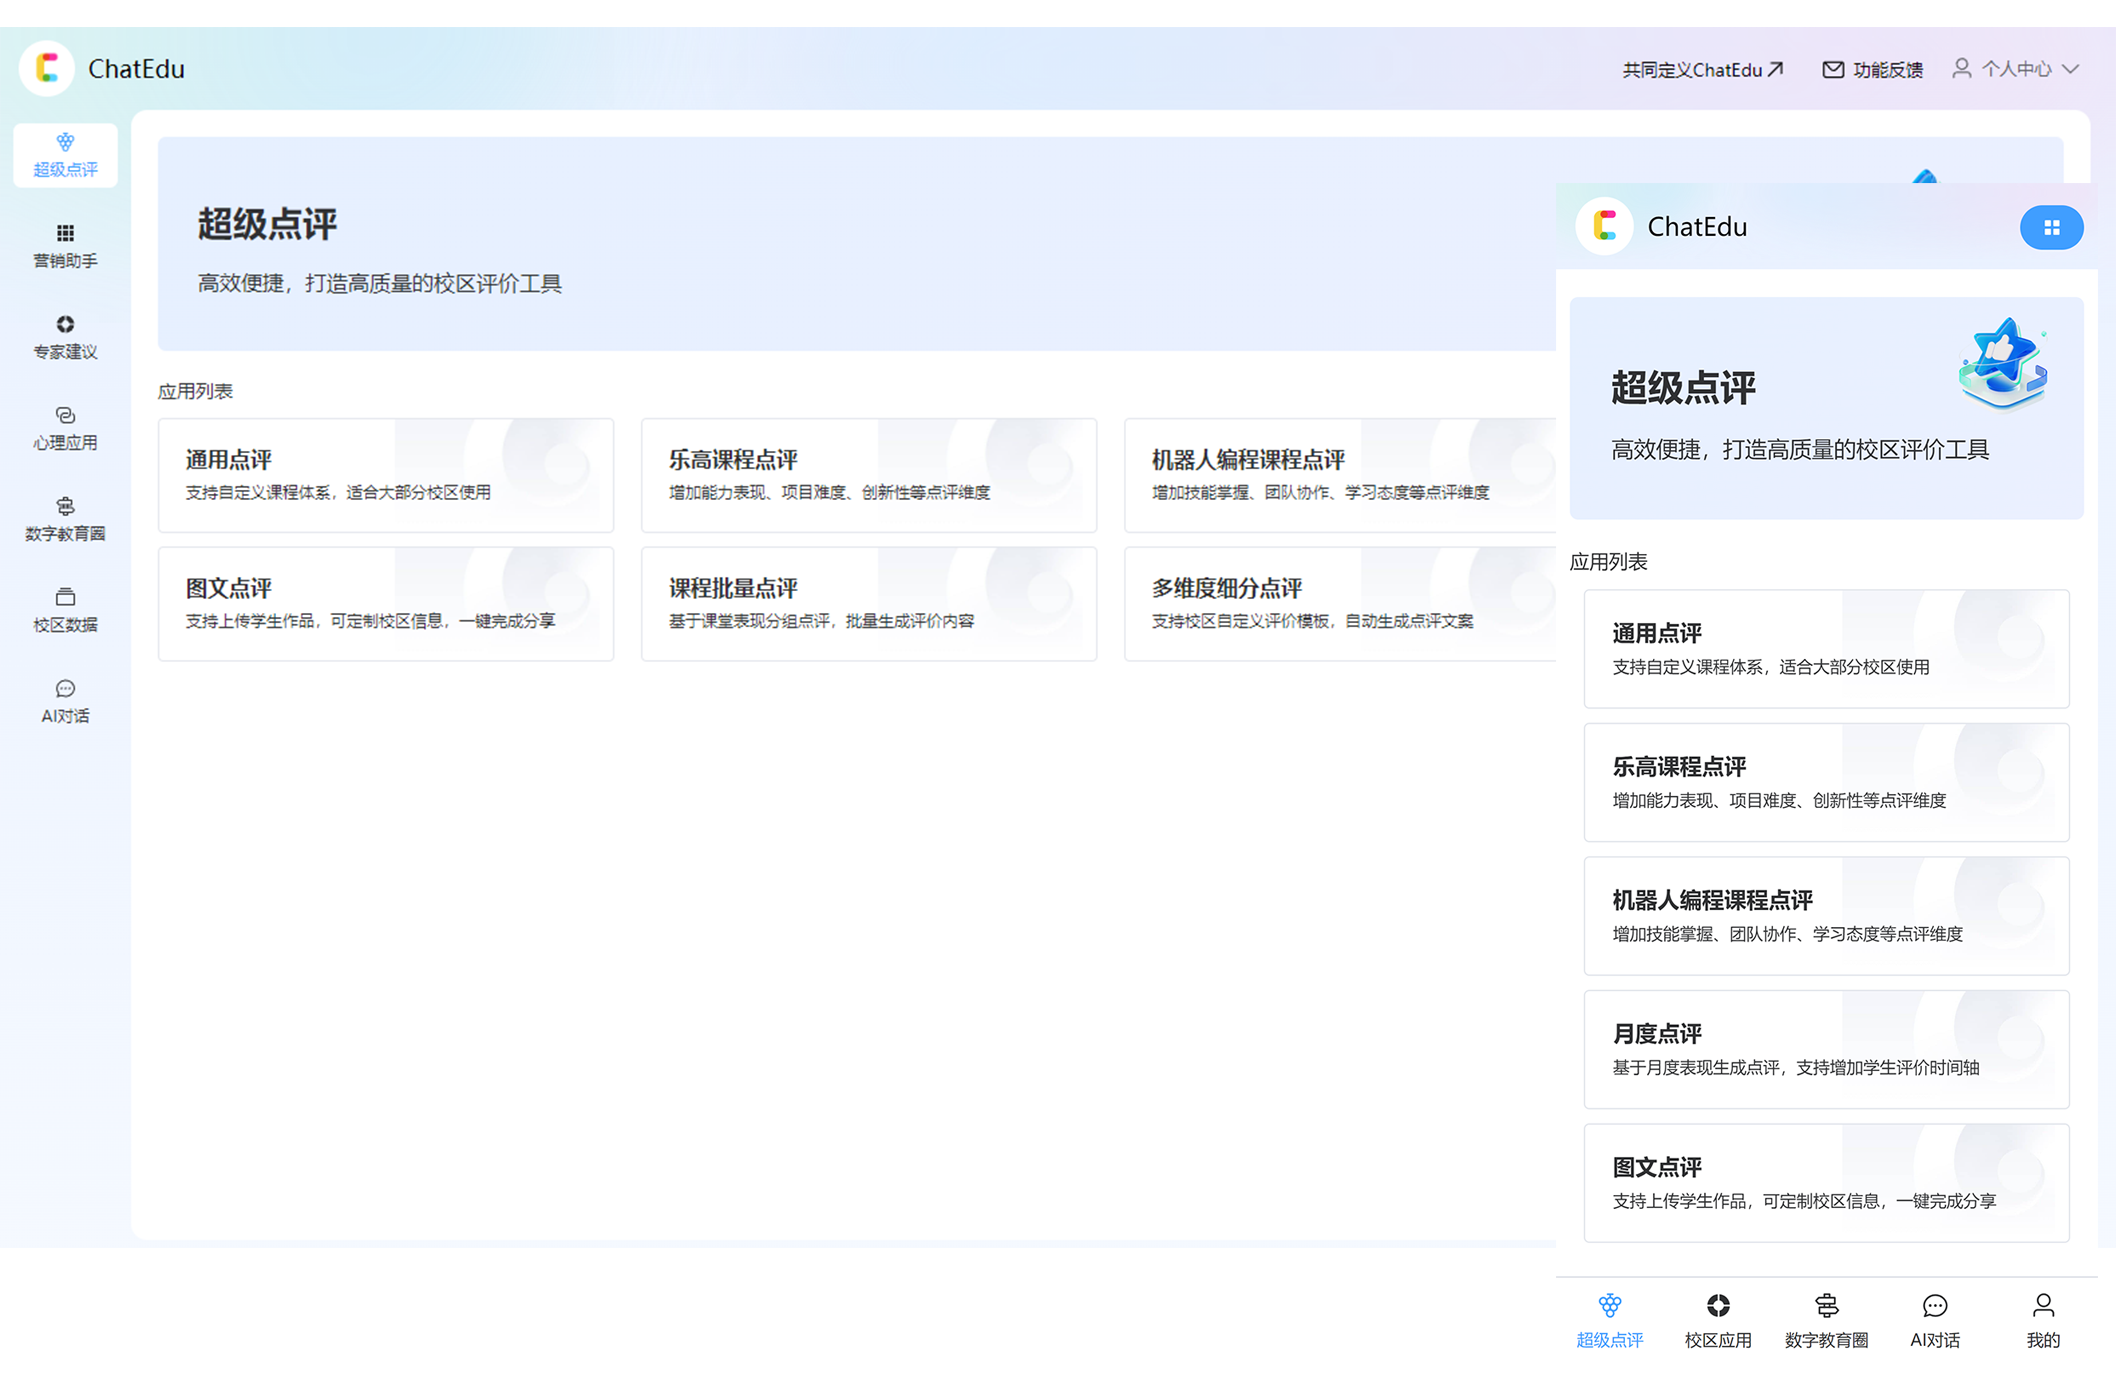This screenshot has height=1379, width=2116.
Task: Open 乐高课程点评 card in main list
Action: (868, 475)
